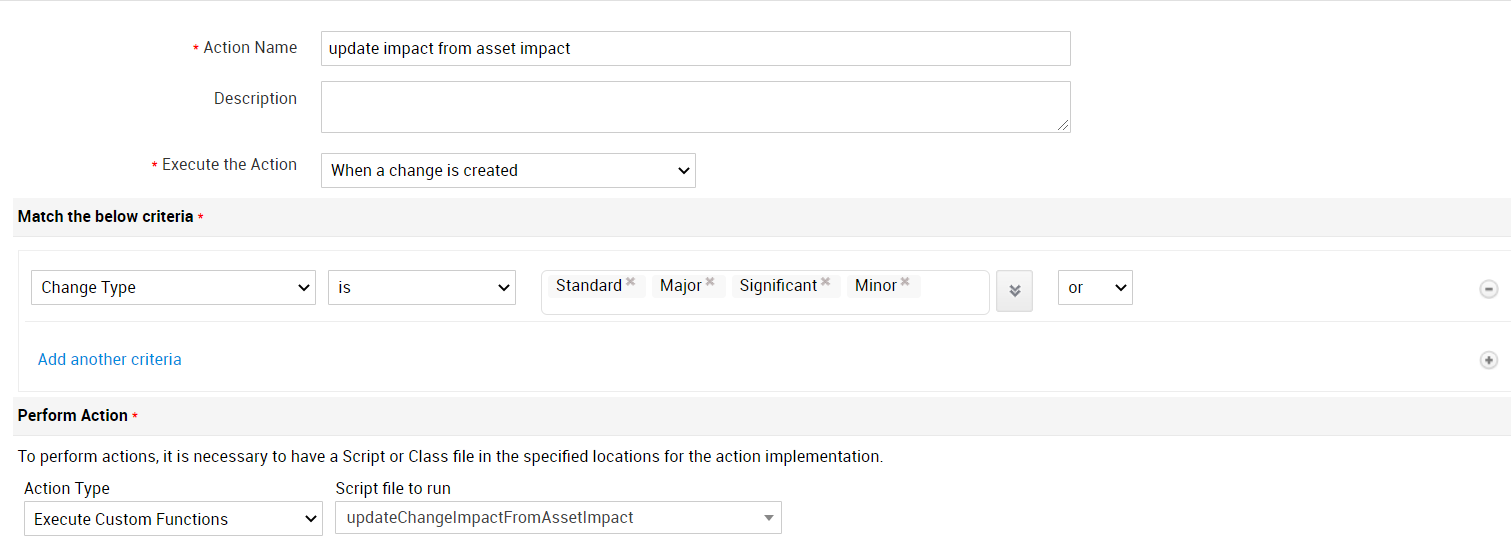Open the Script file to run dropdown

tap(558, 518)
